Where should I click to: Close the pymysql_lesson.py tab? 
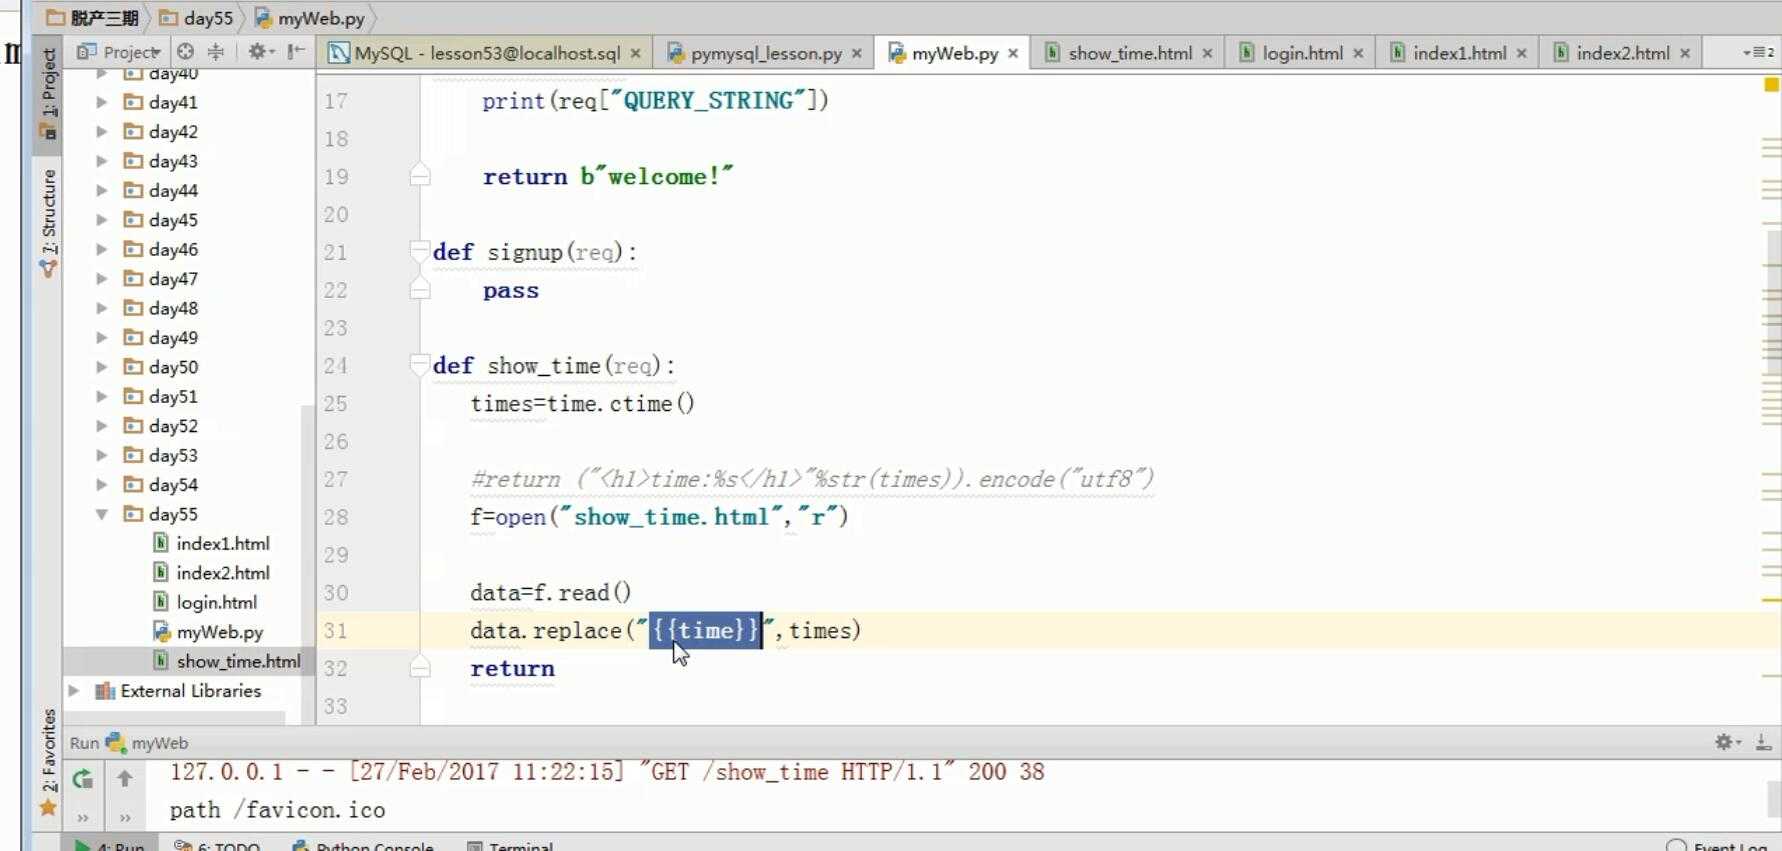pos(857,54)
